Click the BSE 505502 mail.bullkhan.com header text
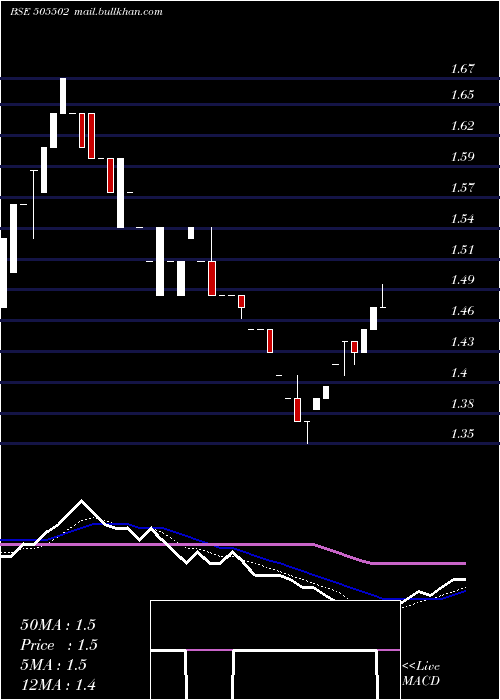Viewport: 500px width, 700px height. tap(86, 12)
